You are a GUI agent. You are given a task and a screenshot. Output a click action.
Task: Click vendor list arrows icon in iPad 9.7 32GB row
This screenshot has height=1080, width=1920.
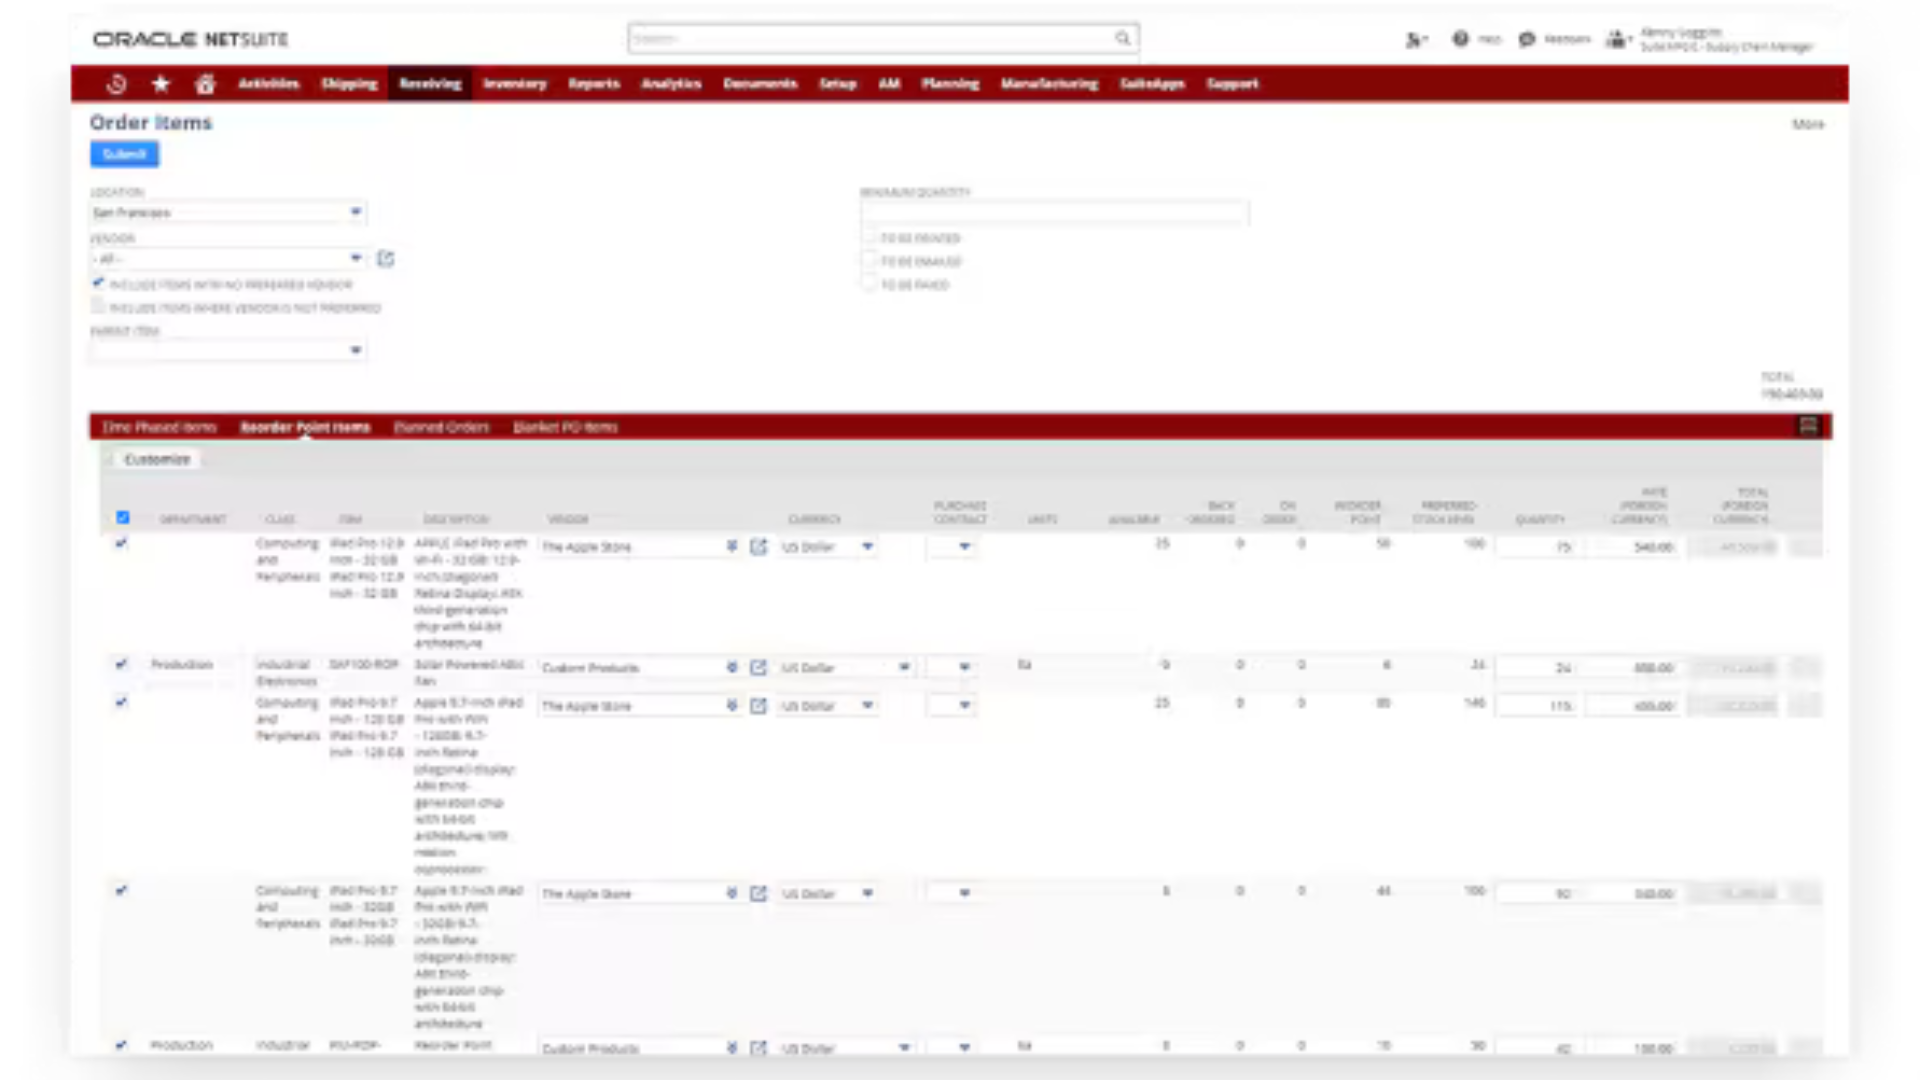pyautogui.click(x=732, y=893)
